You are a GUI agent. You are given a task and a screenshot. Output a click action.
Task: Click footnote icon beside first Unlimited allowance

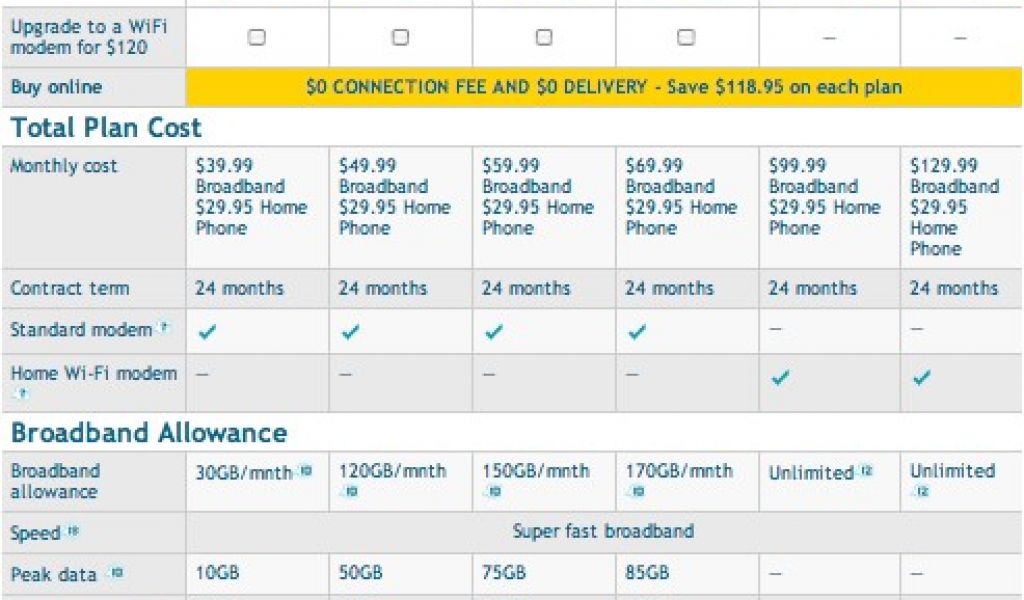coord(866,470)
